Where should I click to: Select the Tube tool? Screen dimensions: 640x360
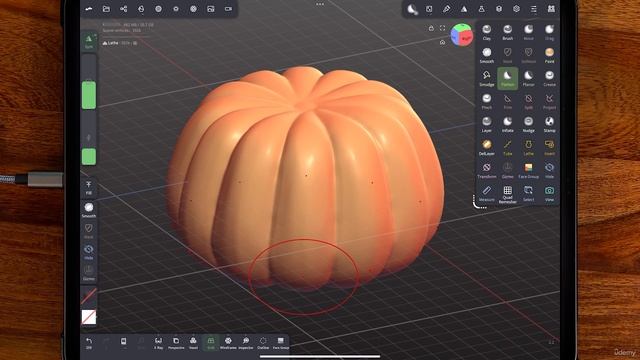(507, 147)
